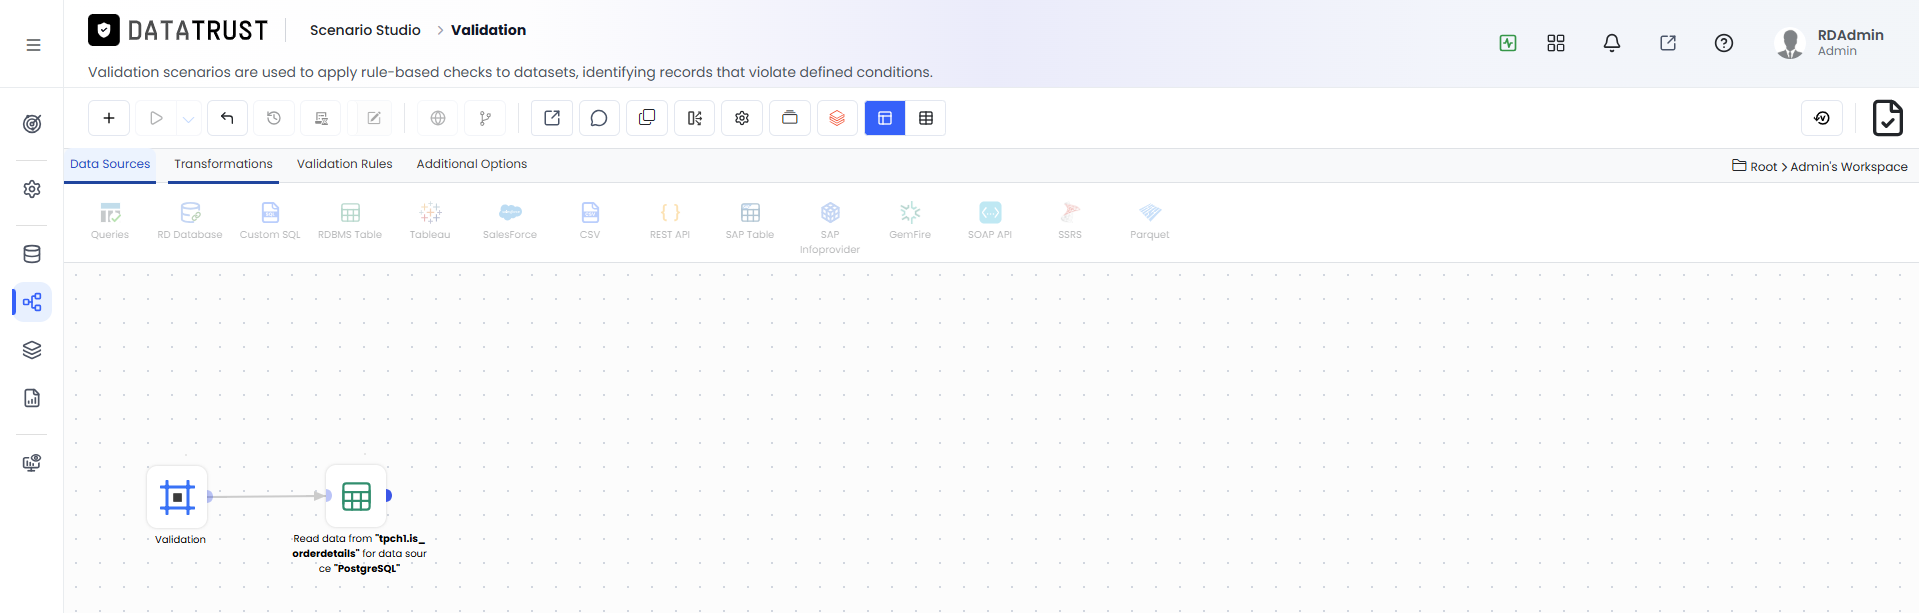Choose the Parquet data source icon
The width and height of the screenshot is (1919, 613).
(1150, 220)
